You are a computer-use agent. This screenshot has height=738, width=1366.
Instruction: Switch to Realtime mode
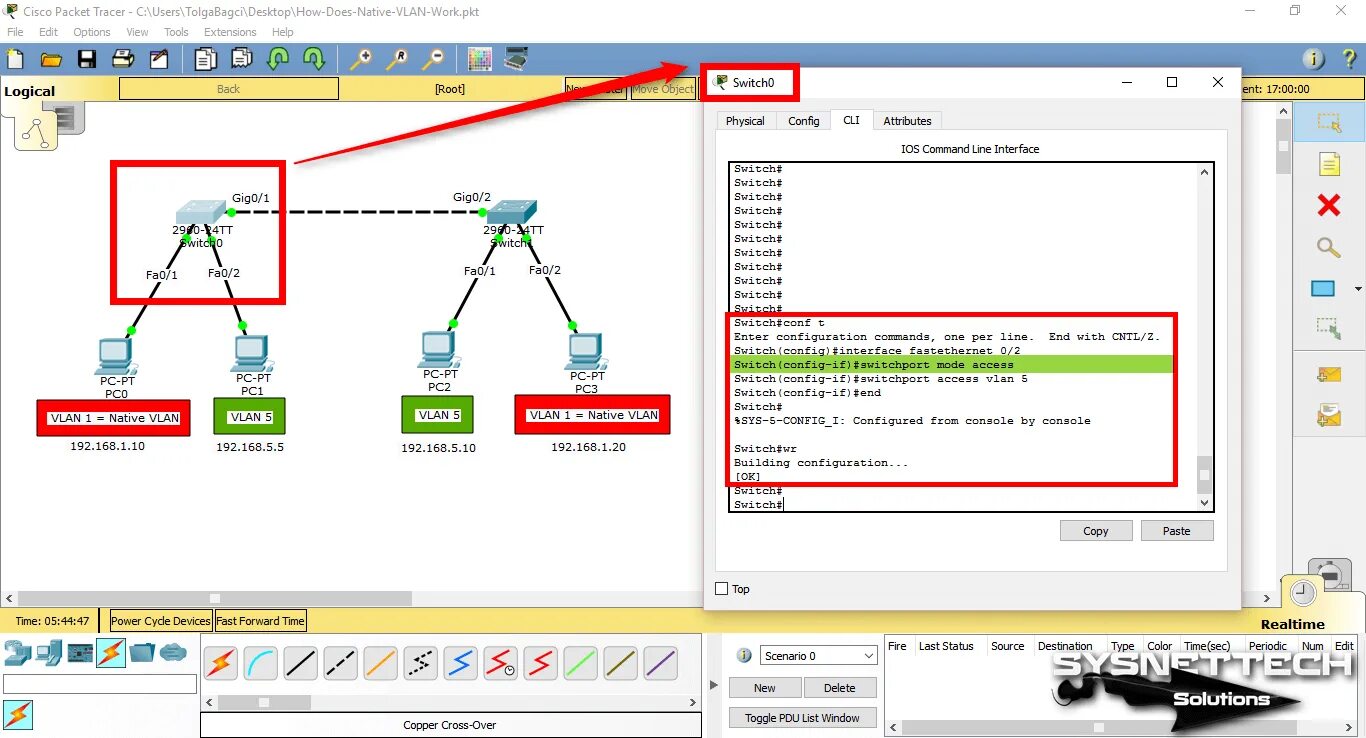(1292, 624)
